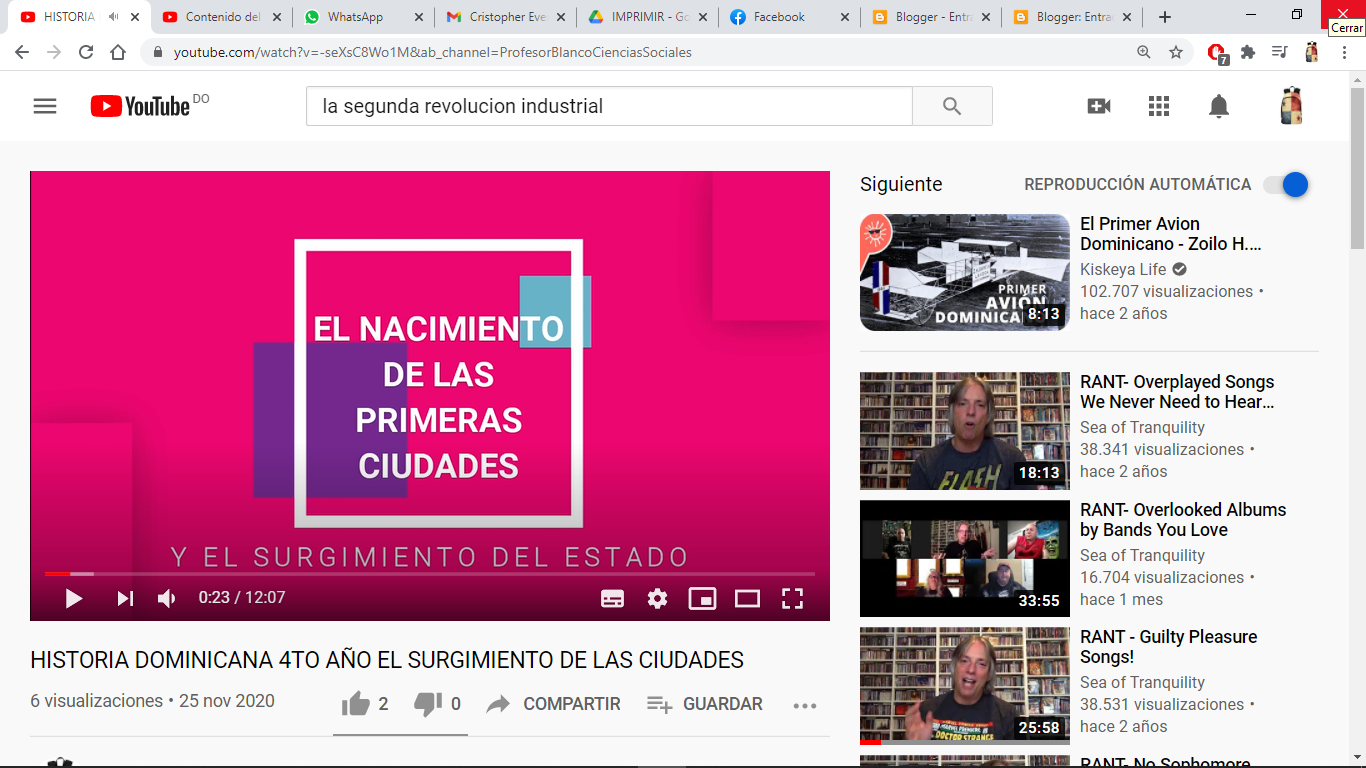1366x768 pixels.
Task: Click the video title HISTORIA DOMINICANA text
Action: [387, 660]
